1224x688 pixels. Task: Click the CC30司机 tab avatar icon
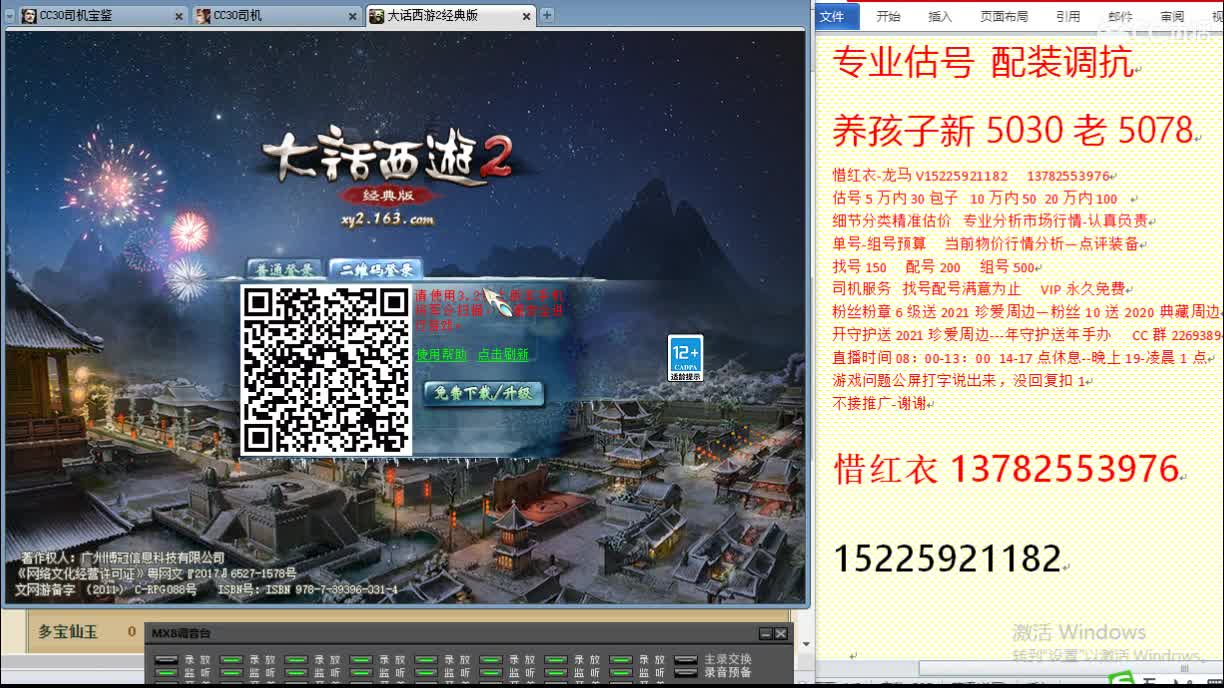pos(204,16)
